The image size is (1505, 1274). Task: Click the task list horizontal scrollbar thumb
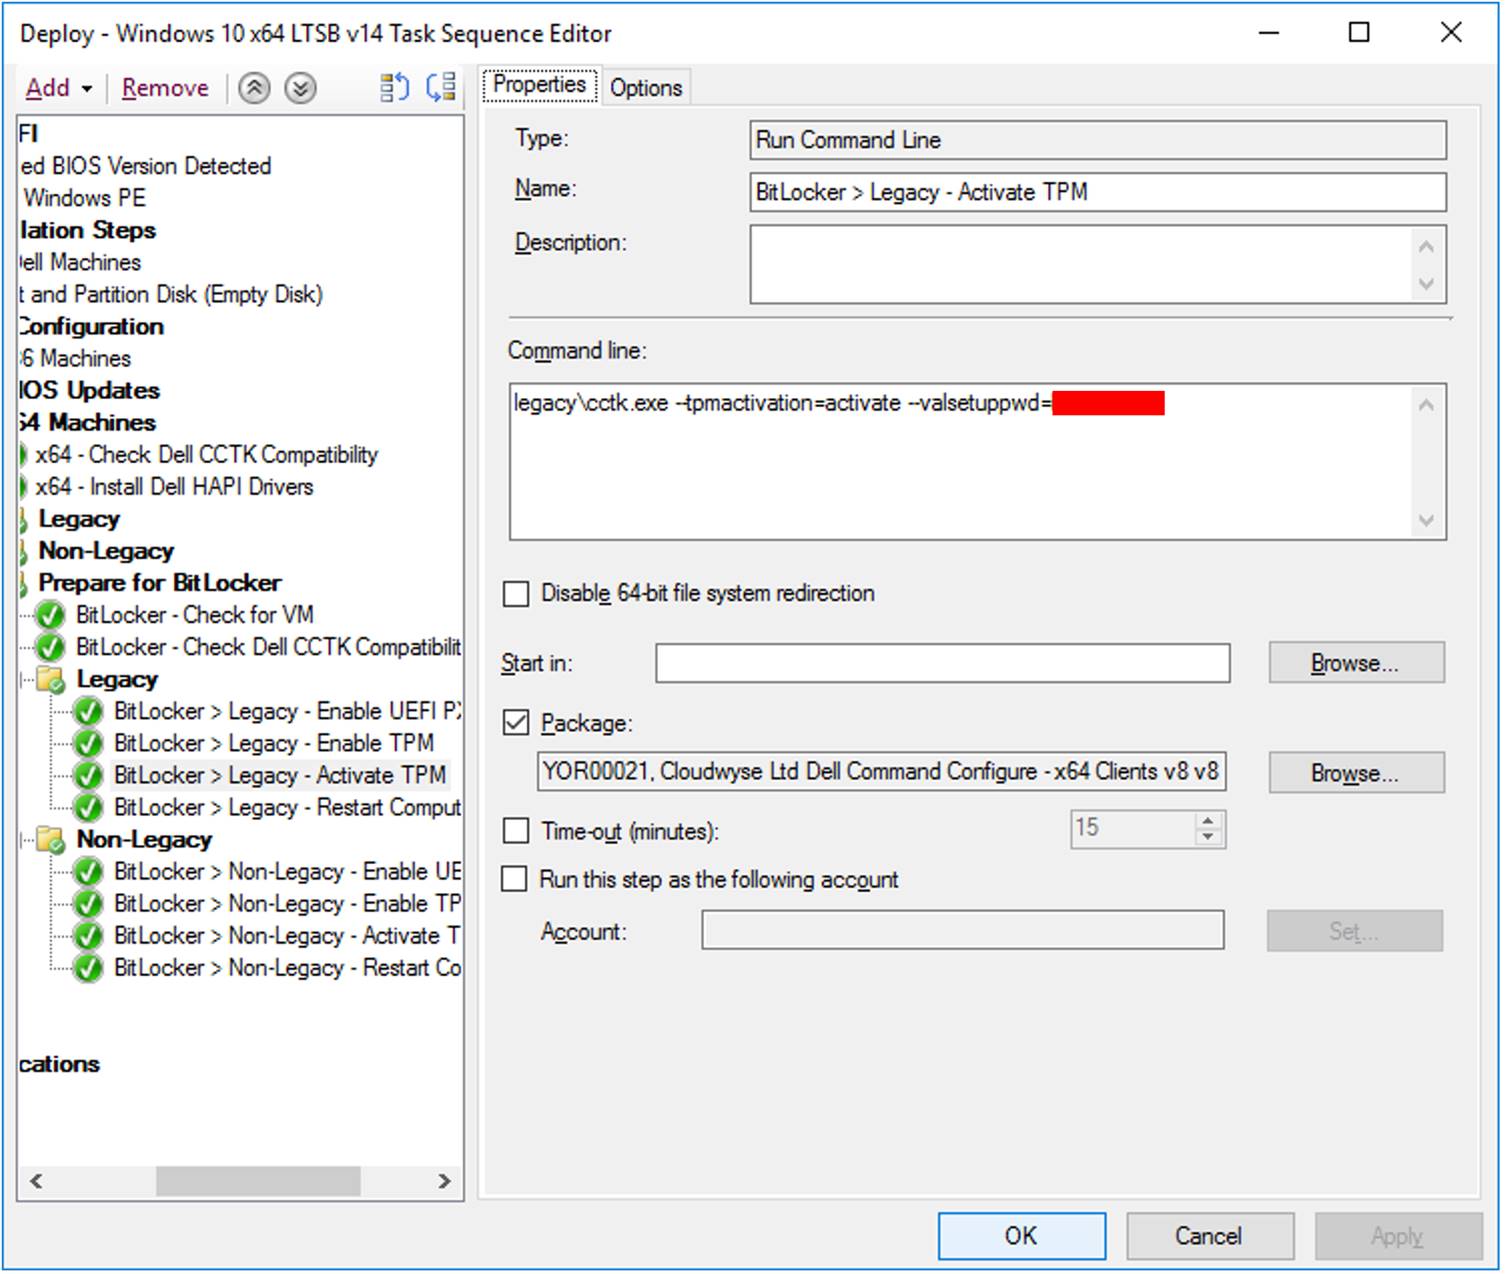pyautogui.click(x=257, y=1181)
